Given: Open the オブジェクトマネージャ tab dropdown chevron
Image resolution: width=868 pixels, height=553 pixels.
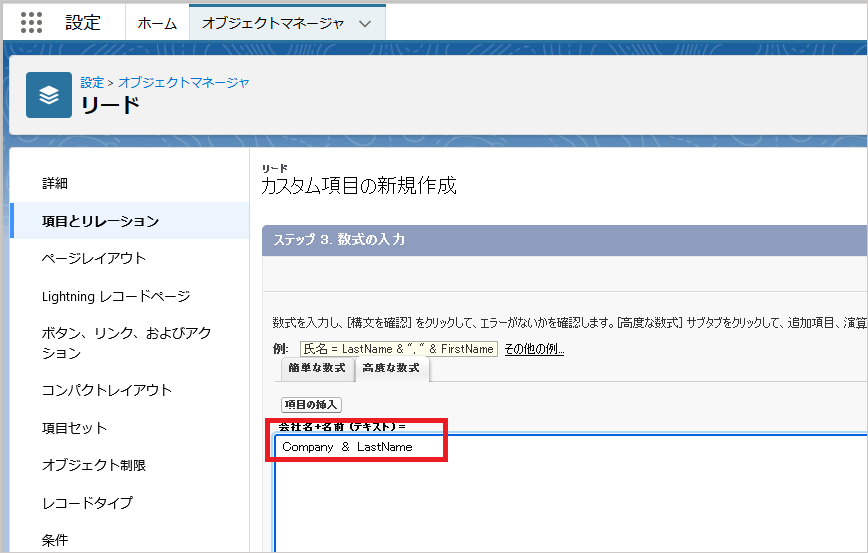Looking at the screenshot, I should pyautogui.click(x=365, y=24).
